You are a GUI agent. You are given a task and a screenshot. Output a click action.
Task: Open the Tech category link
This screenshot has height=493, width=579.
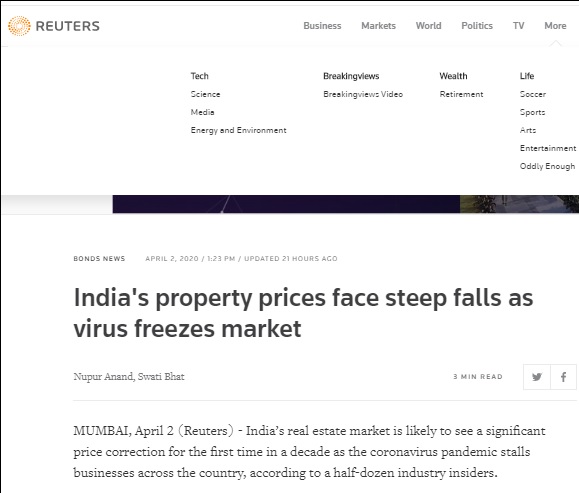pos(199,76)
